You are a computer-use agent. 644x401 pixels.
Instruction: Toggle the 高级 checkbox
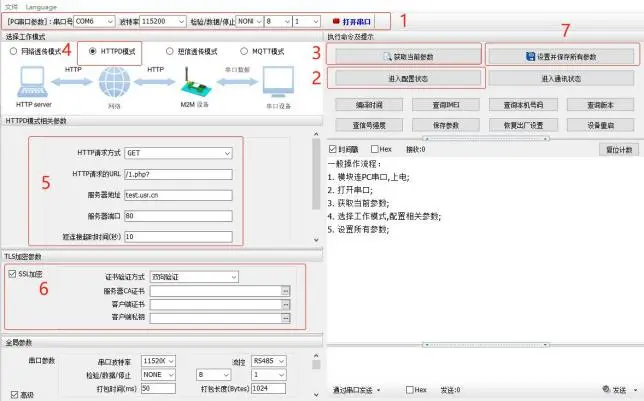(x=14, y=395)
